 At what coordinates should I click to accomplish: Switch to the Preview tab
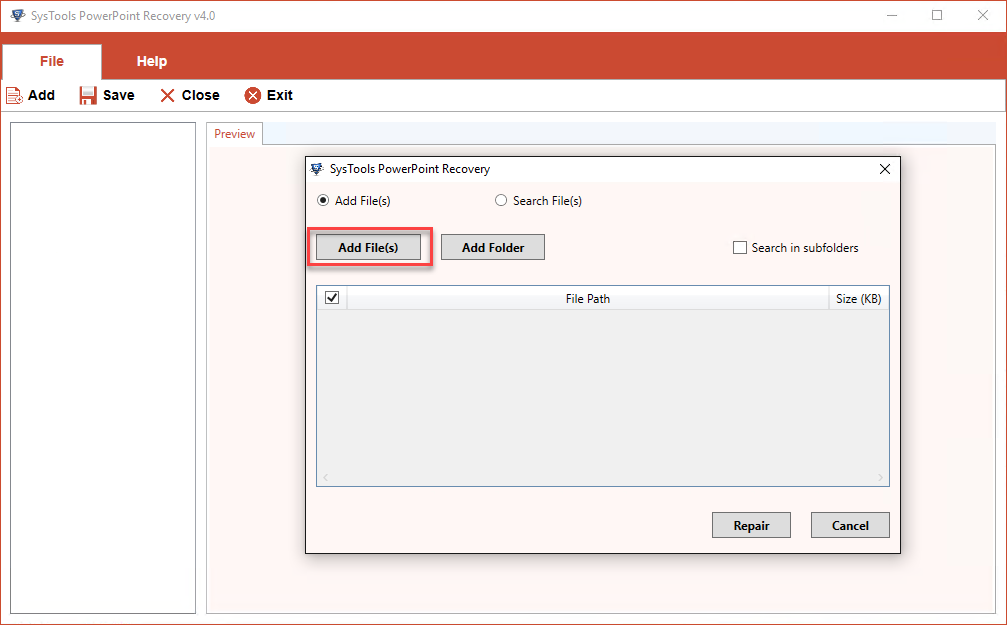pos(234,134)
